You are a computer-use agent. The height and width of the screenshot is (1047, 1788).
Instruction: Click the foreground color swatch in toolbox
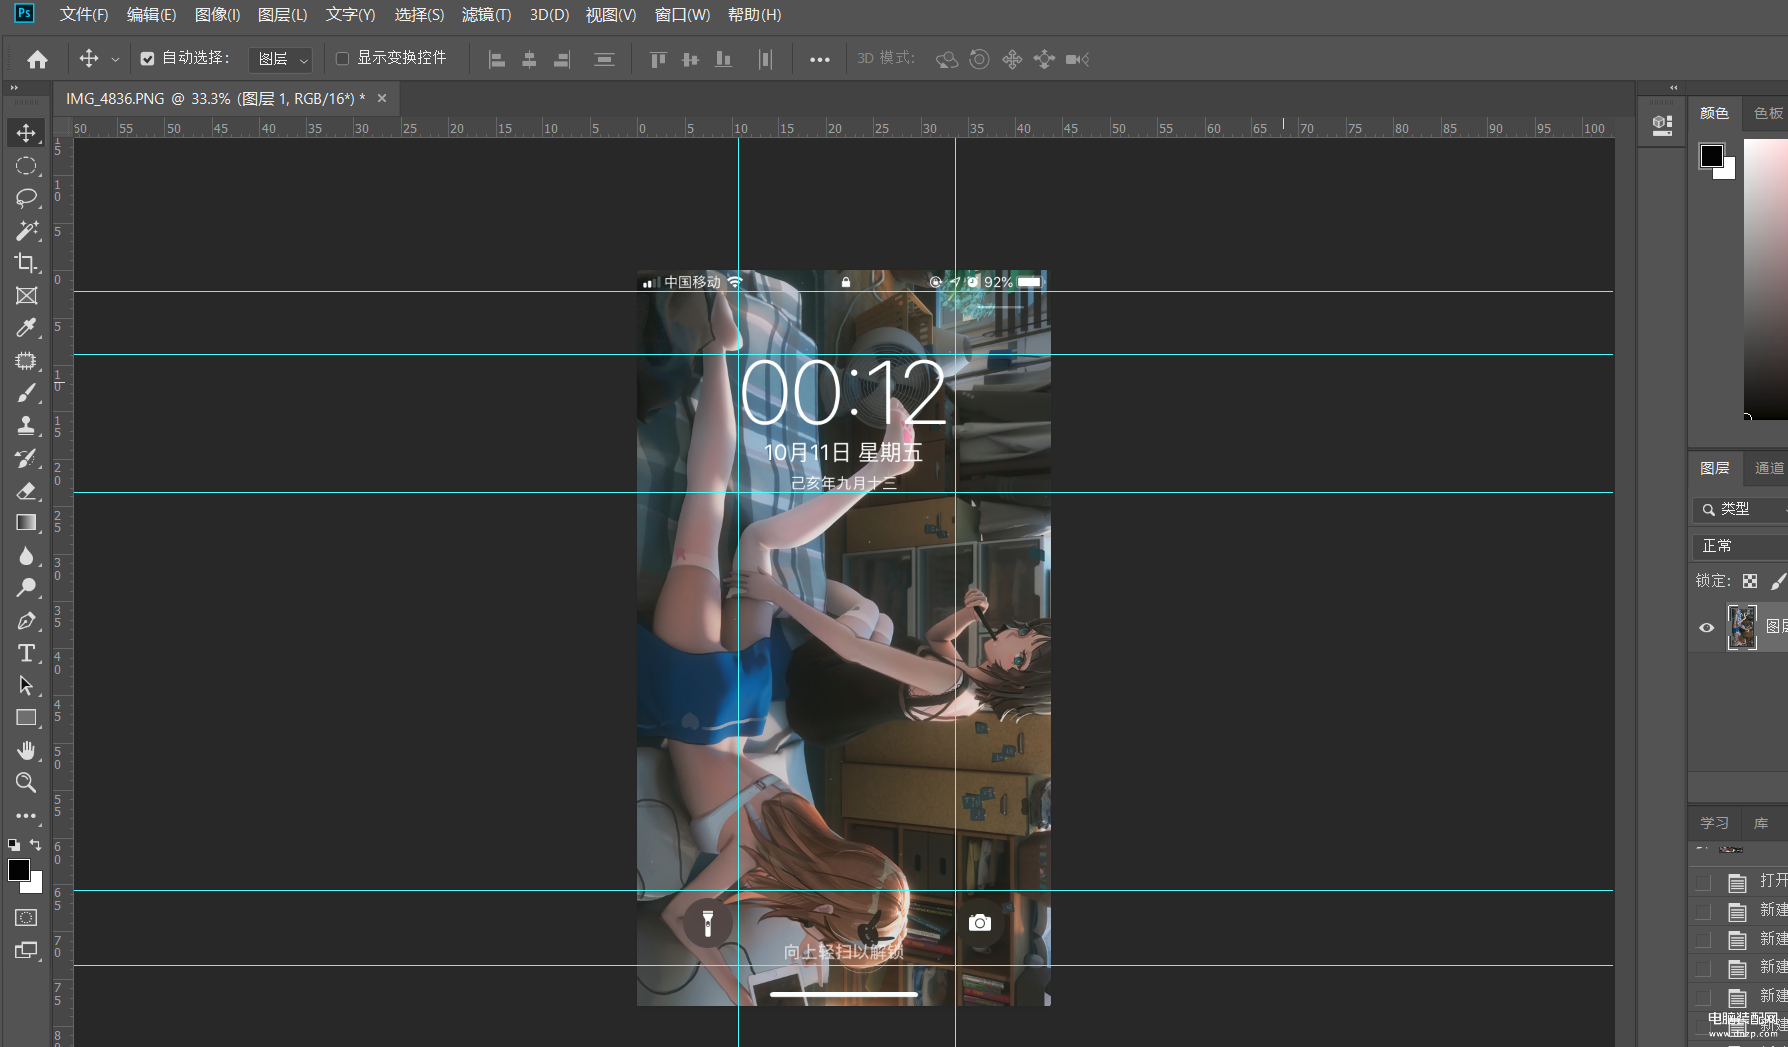click(18, 870)
